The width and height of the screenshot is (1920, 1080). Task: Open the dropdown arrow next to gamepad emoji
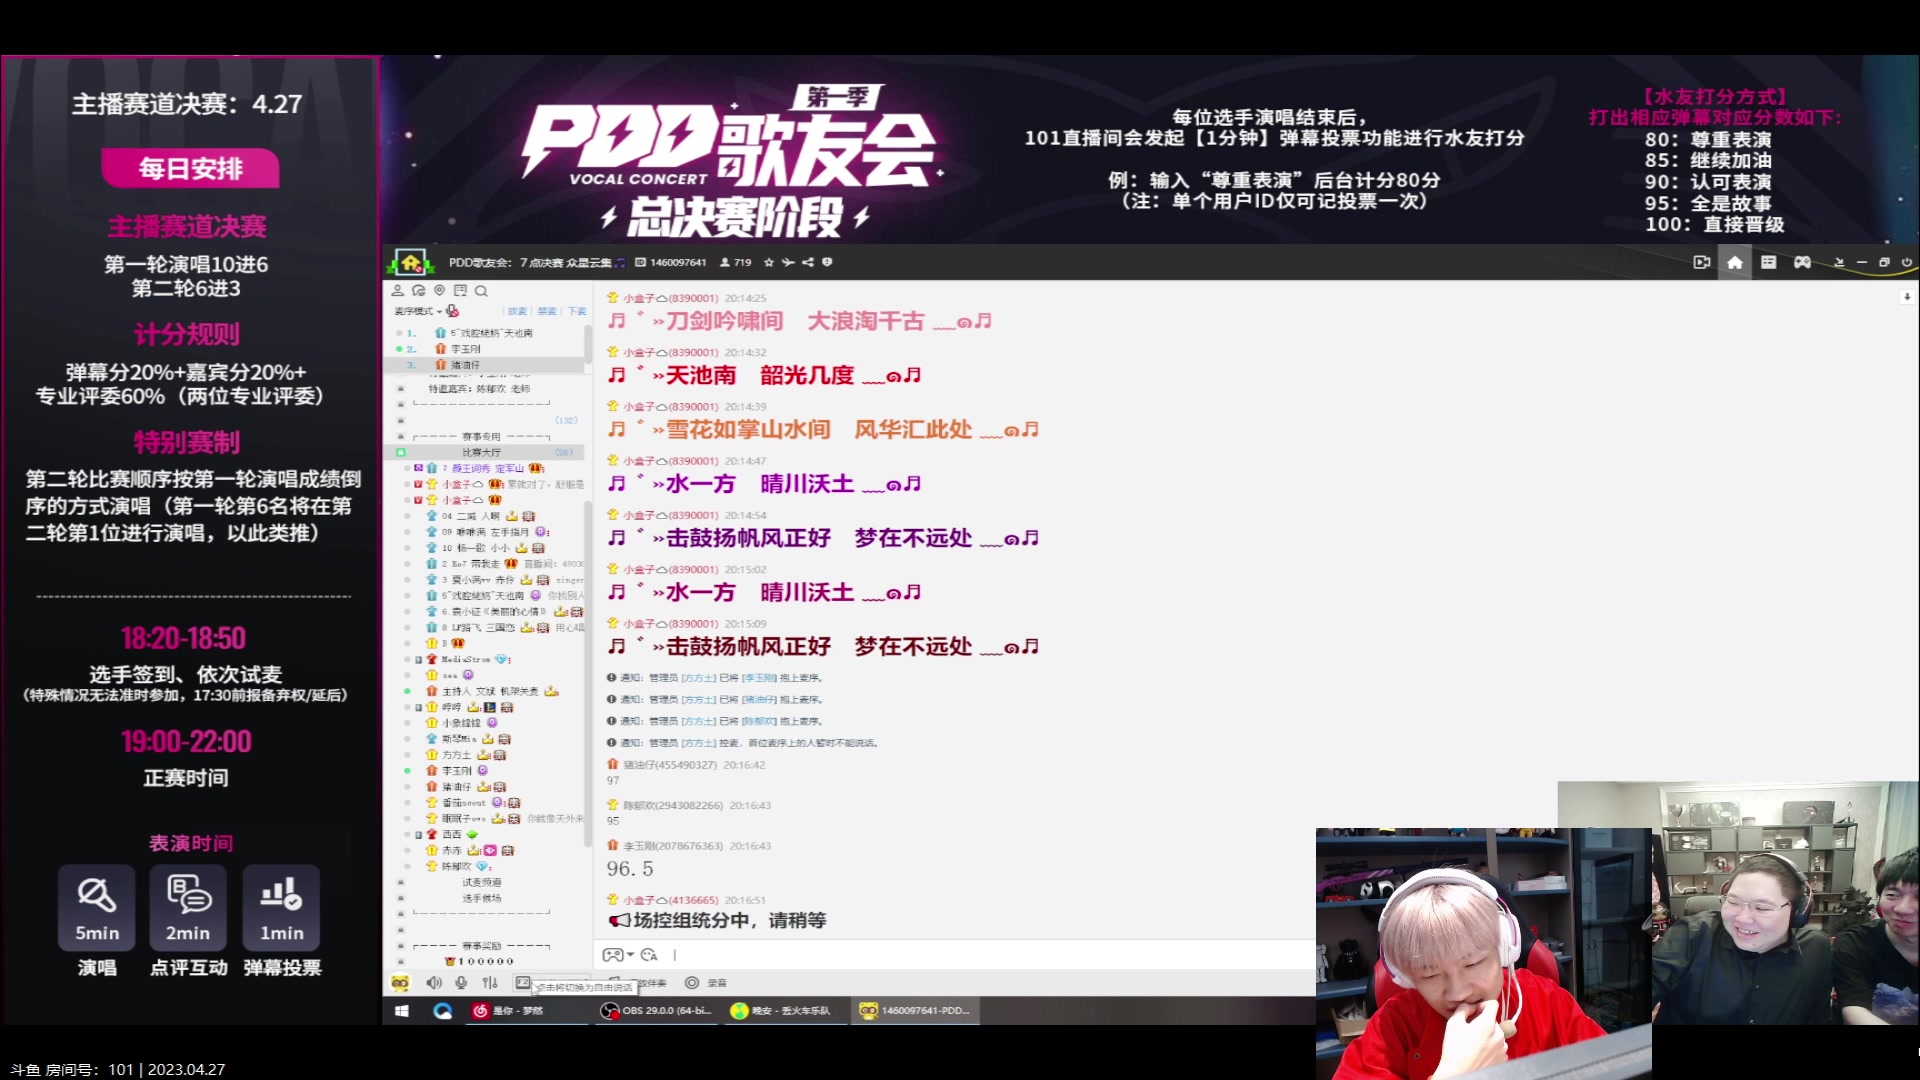[x=630, y=955]
